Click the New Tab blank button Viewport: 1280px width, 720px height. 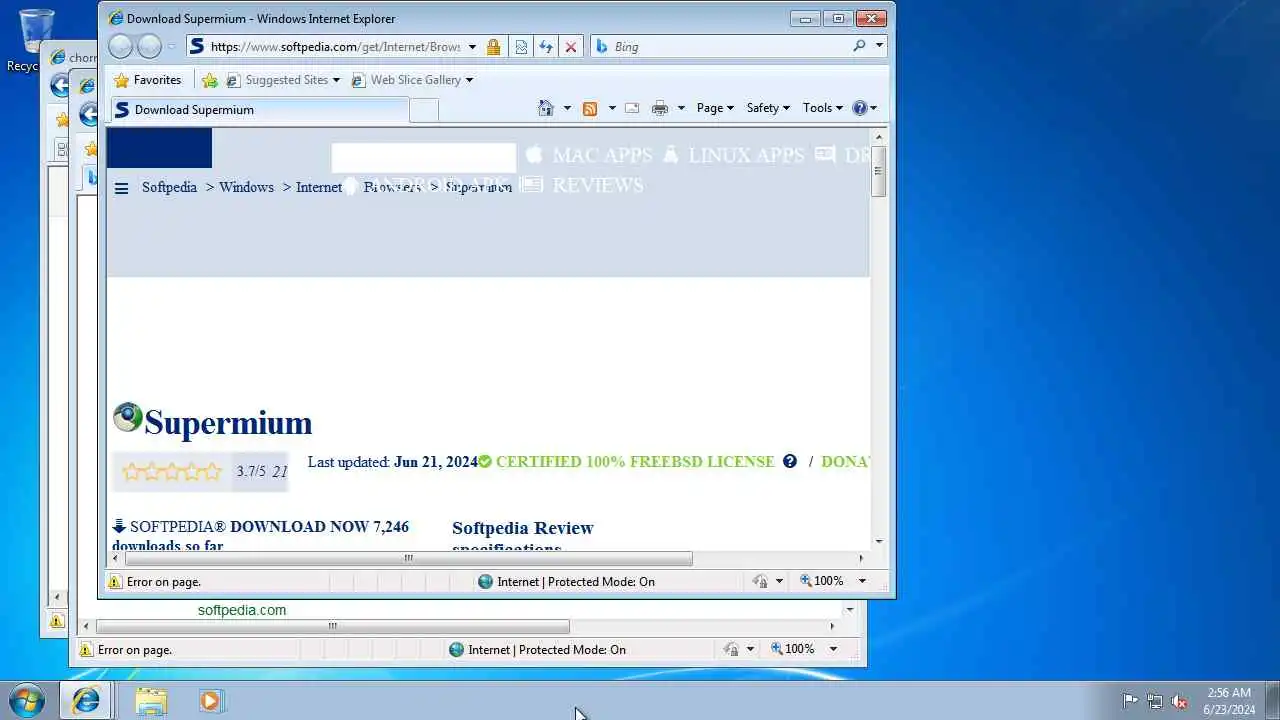[424, 111]
